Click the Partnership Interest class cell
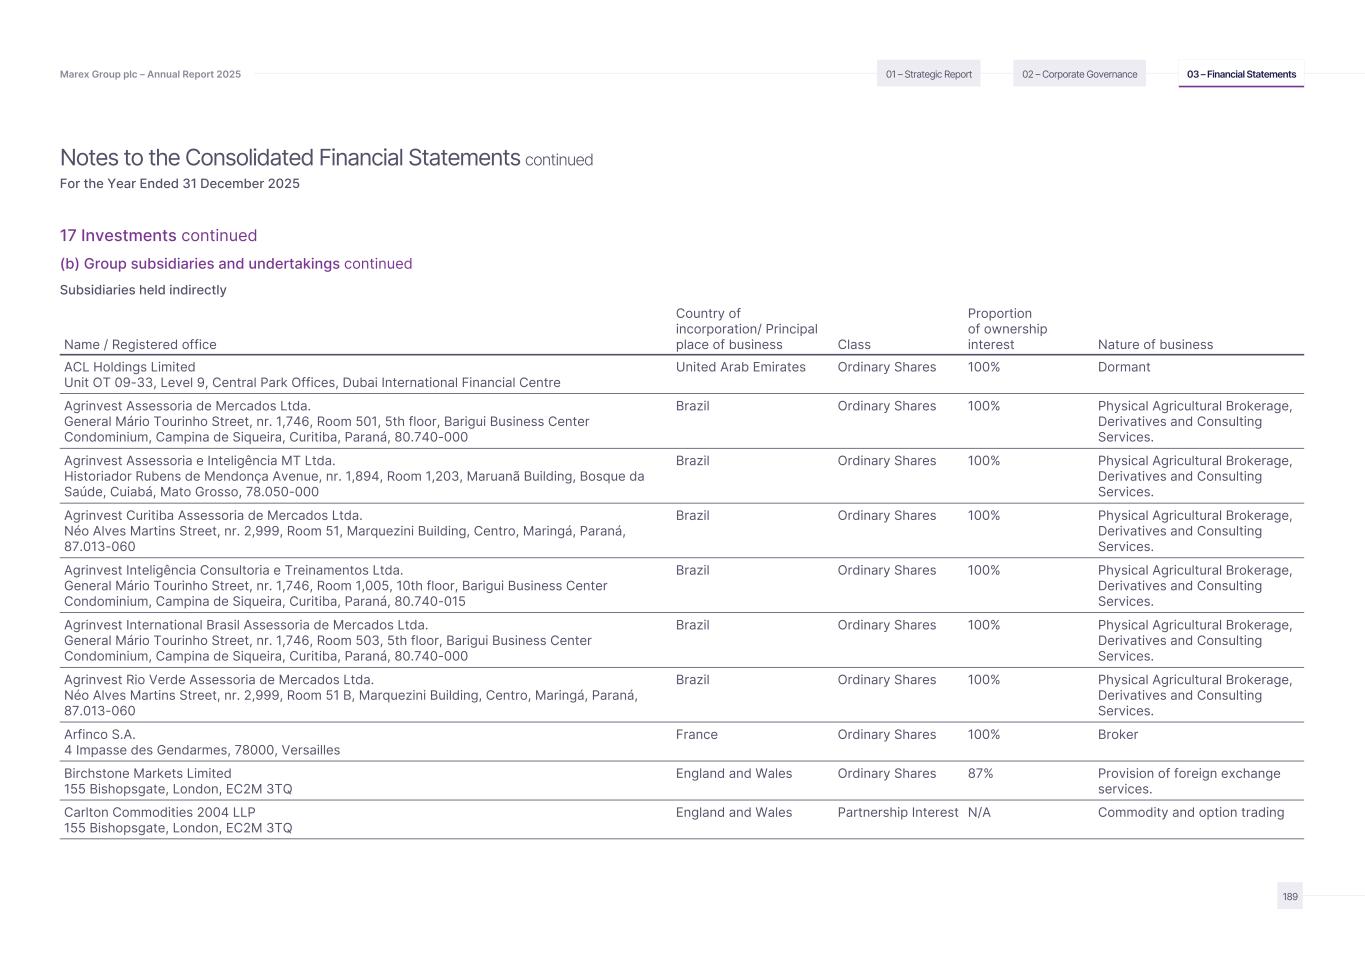This screenshot has height=966, width=1365. click(x=897, y=813)
